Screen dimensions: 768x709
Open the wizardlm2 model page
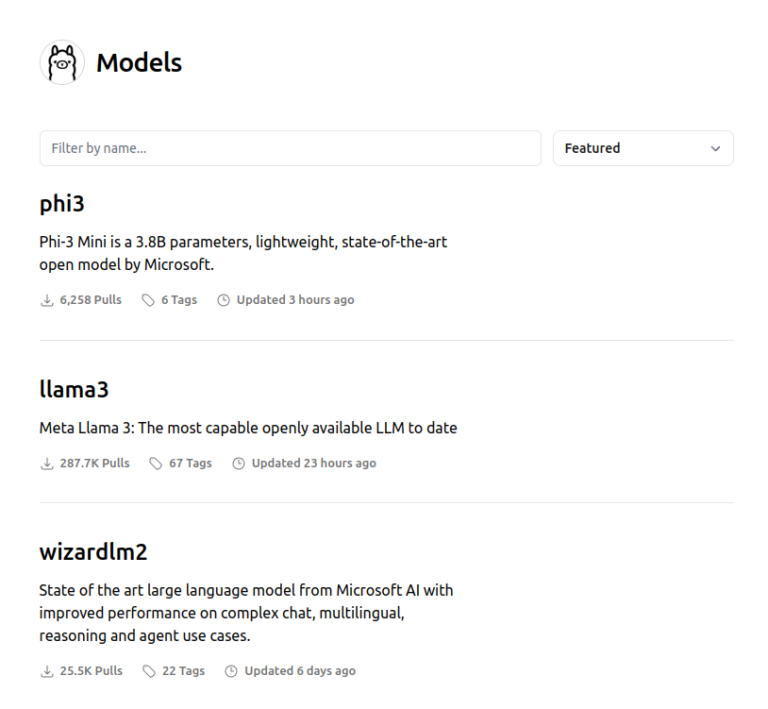tap(93, 552)
